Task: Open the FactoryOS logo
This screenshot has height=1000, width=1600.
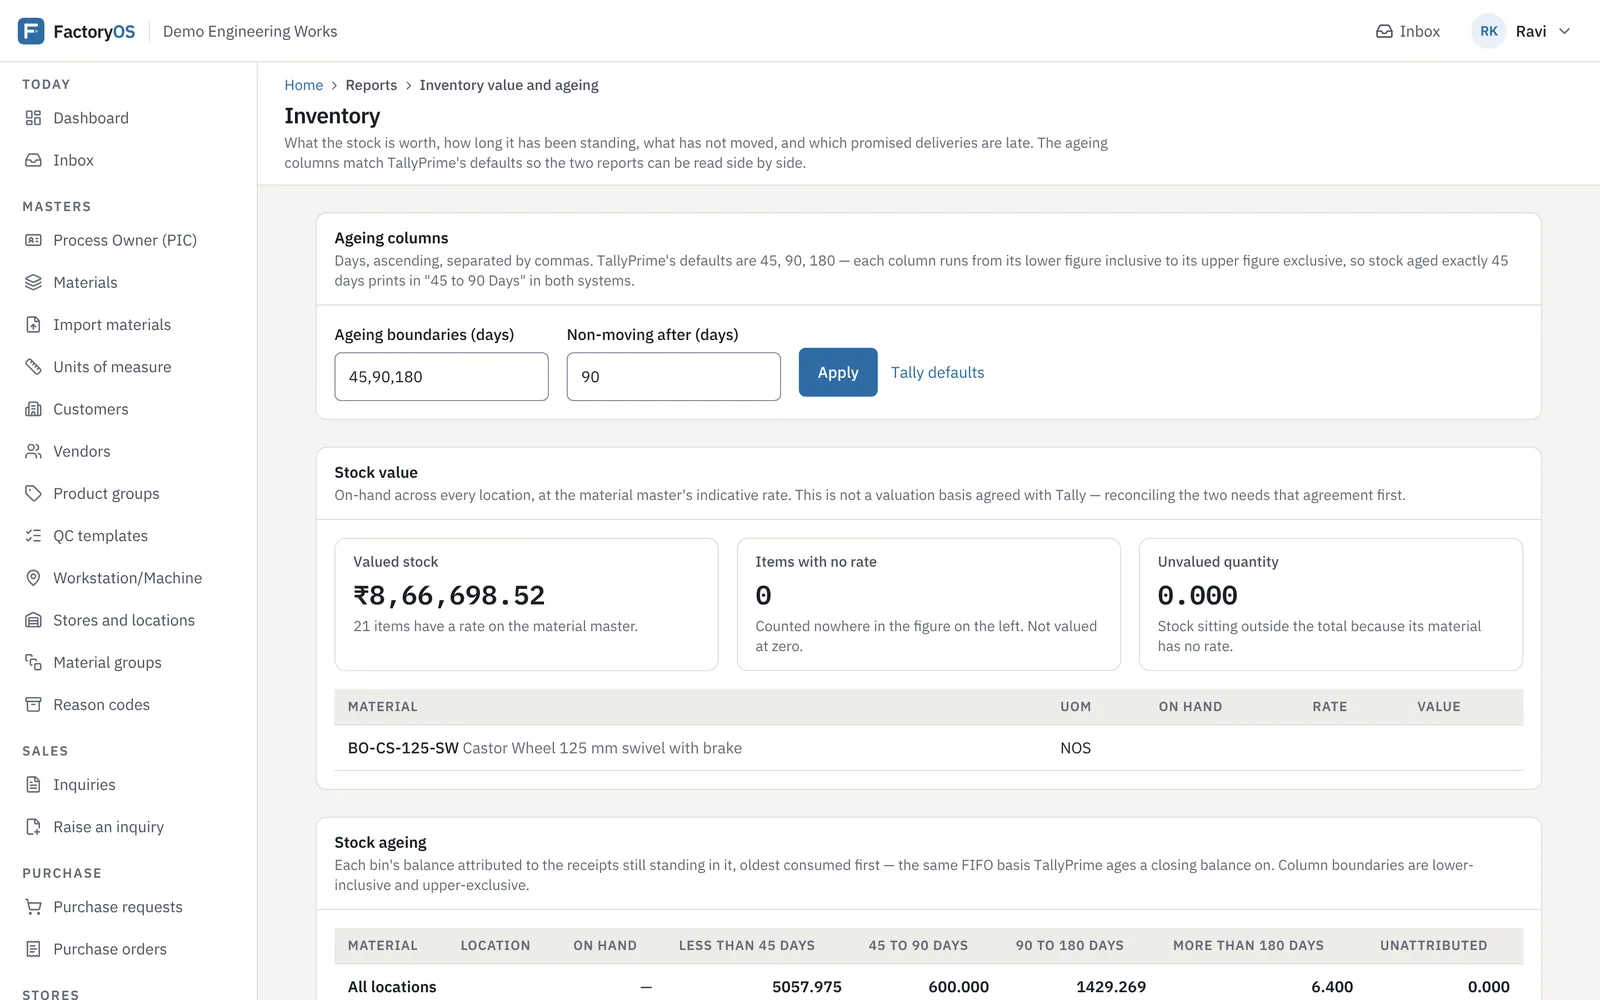Action: (31, 31)
